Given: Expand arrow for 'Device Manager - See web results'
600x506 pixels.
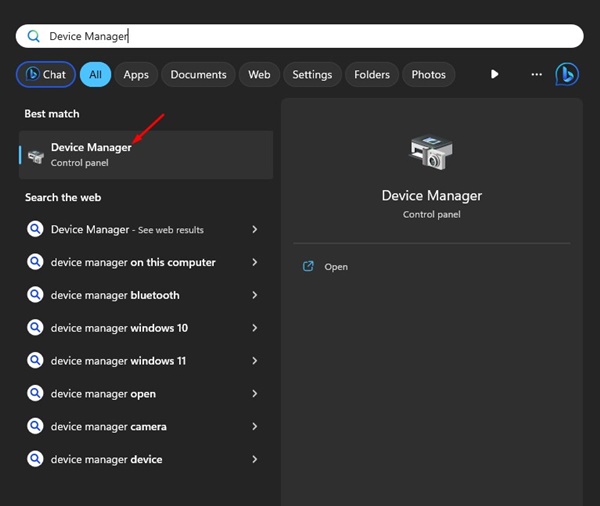Looking at the screenshot, I should pos(254,229).
